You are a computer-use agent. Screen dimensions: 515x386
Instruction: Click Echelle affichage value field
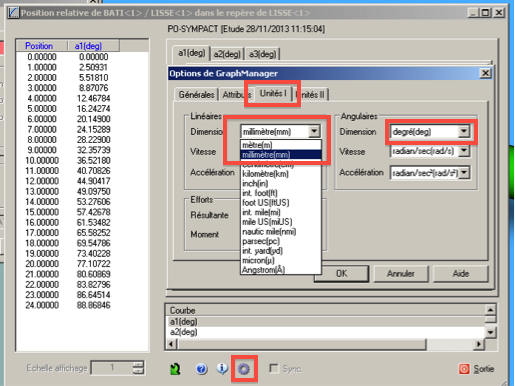point(112,368)
